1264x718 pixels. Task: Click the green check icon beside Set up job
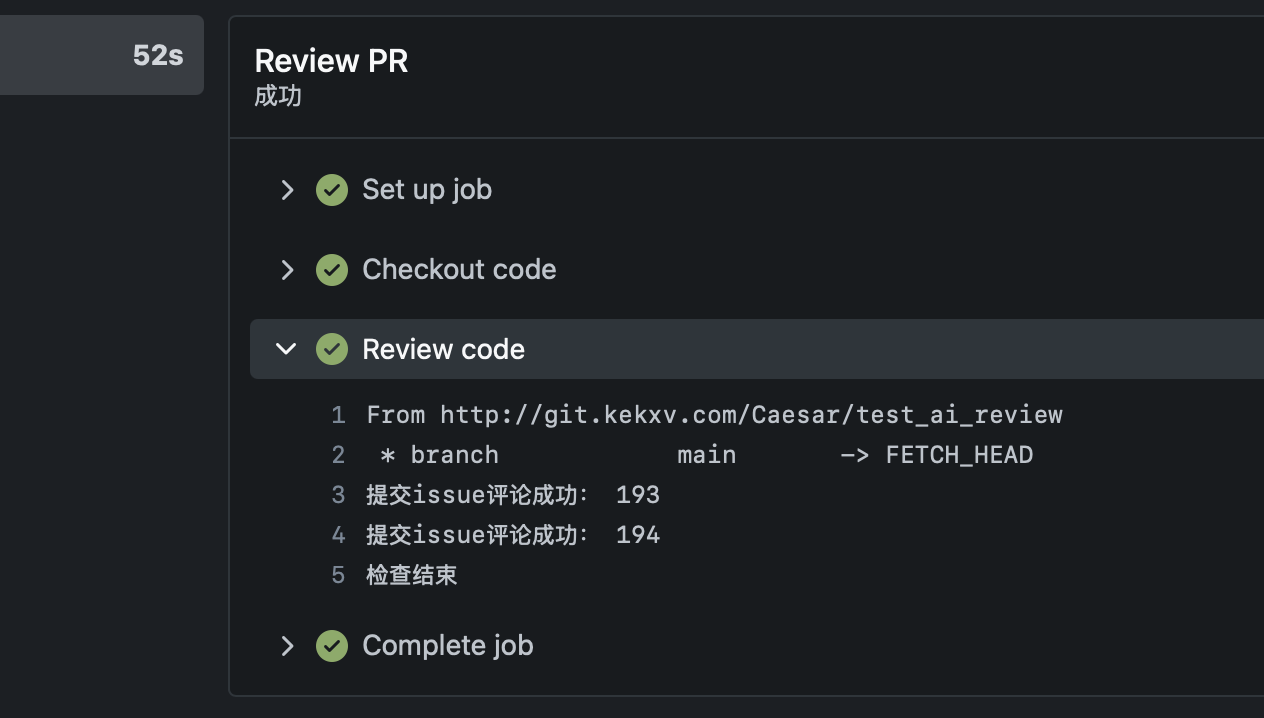pos(332,190)
